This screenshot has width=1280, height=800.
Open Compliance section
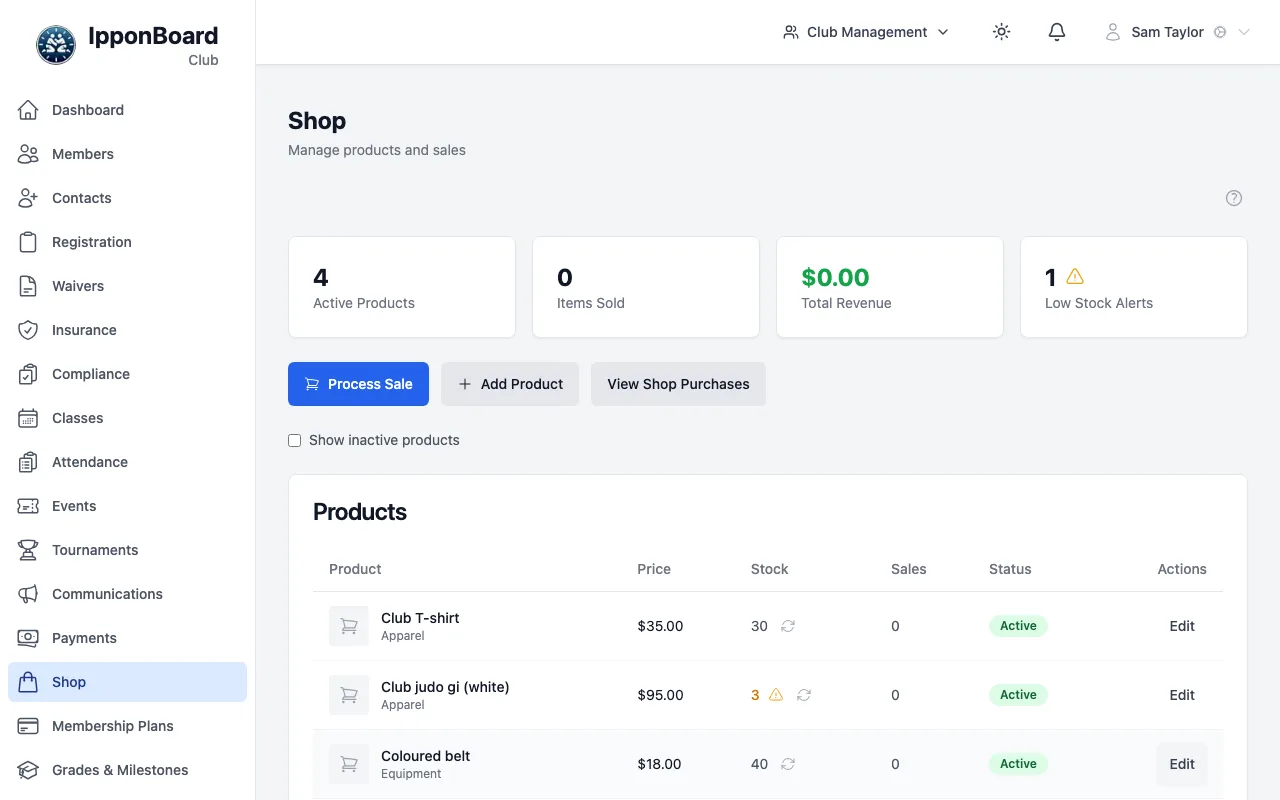tap(127, 374)
